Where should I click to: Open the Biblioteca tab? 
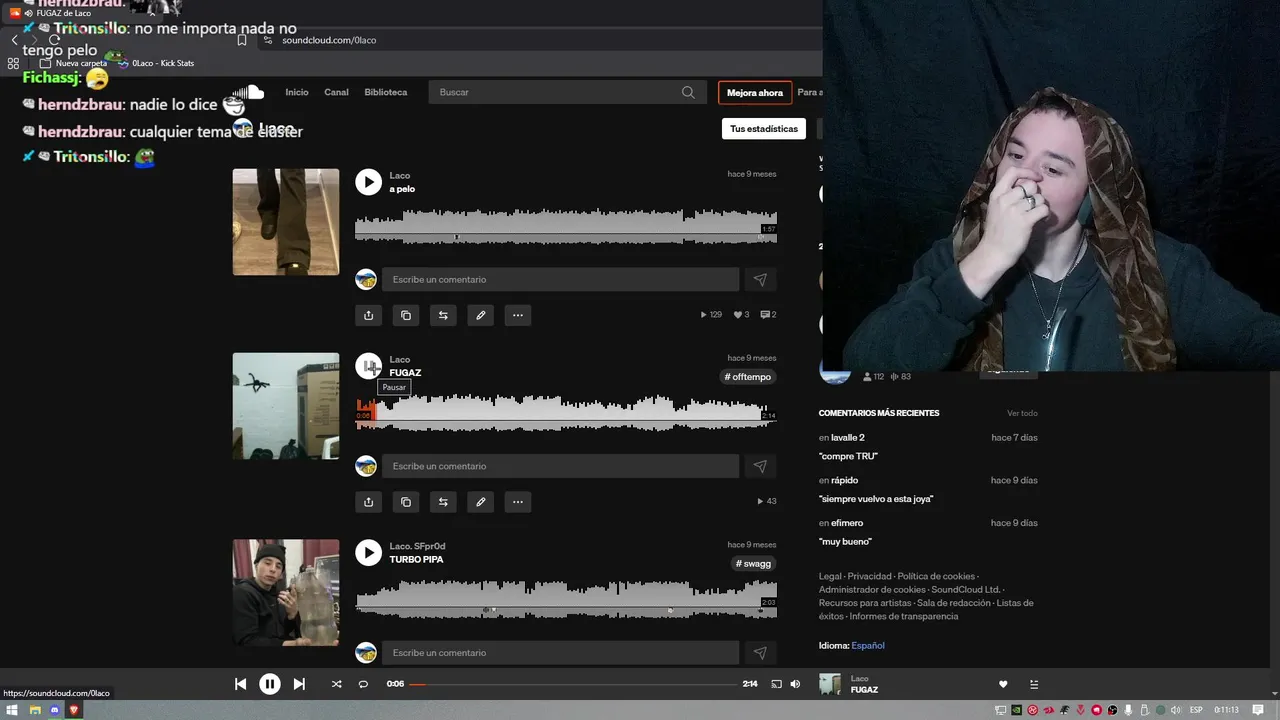point(386,92)
